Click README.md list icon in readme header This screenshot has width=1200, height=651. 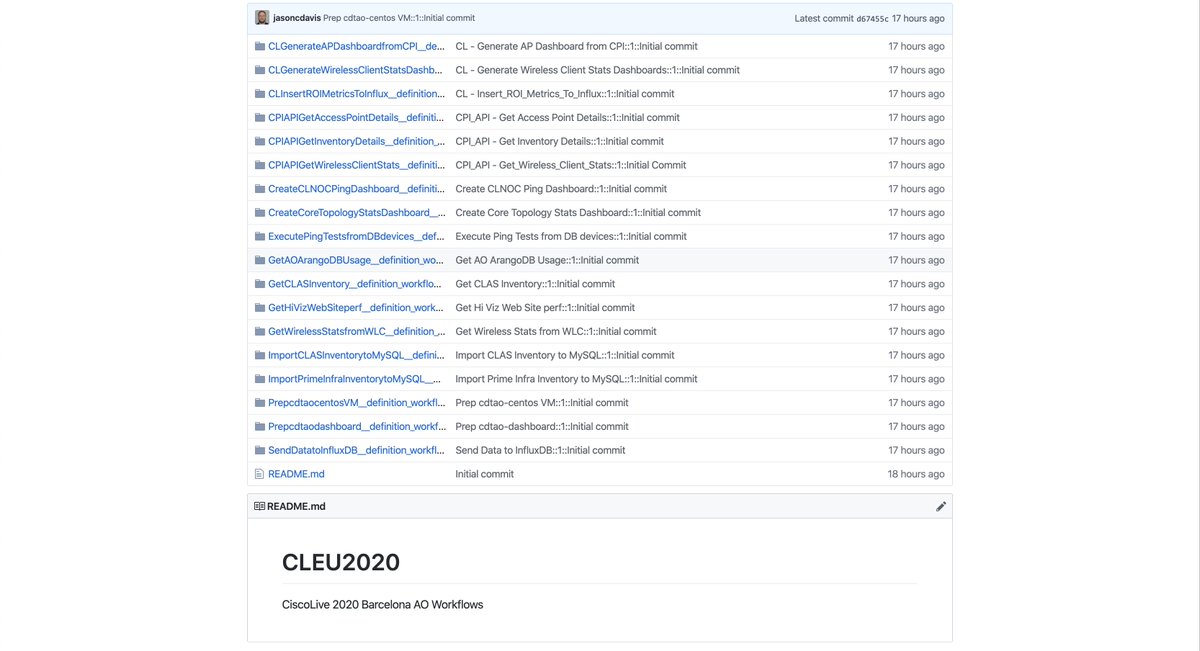260,507
